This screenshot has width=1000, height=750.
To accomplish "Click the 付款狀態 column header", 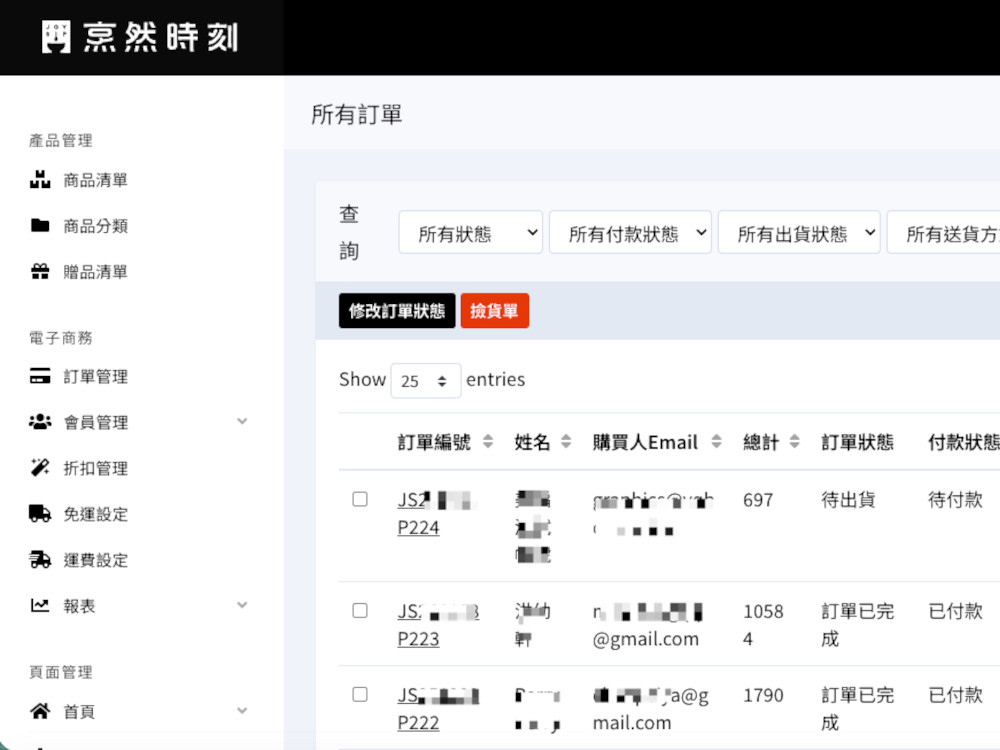I will coord(964,442).
